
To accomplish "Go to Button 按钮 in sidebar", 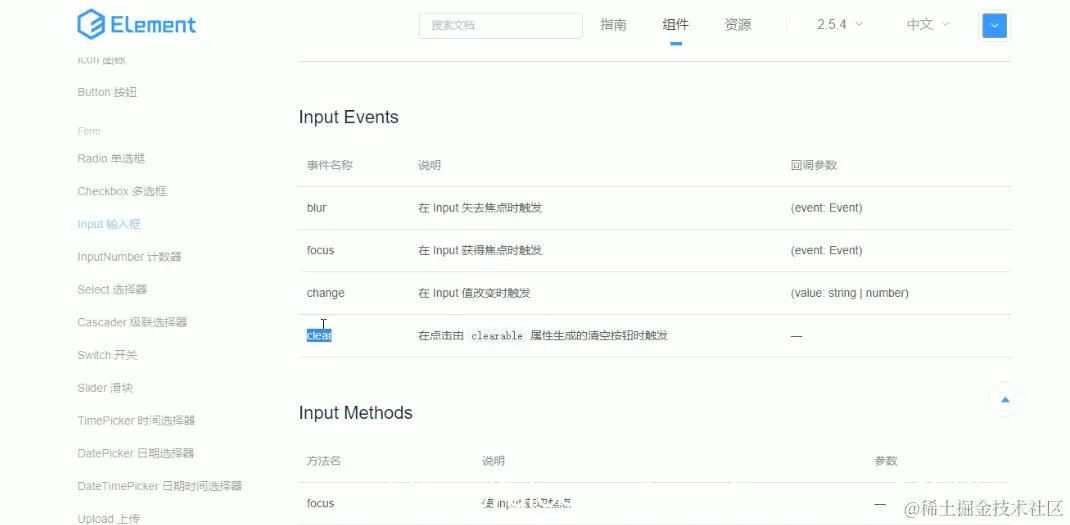I will [107, 92].
